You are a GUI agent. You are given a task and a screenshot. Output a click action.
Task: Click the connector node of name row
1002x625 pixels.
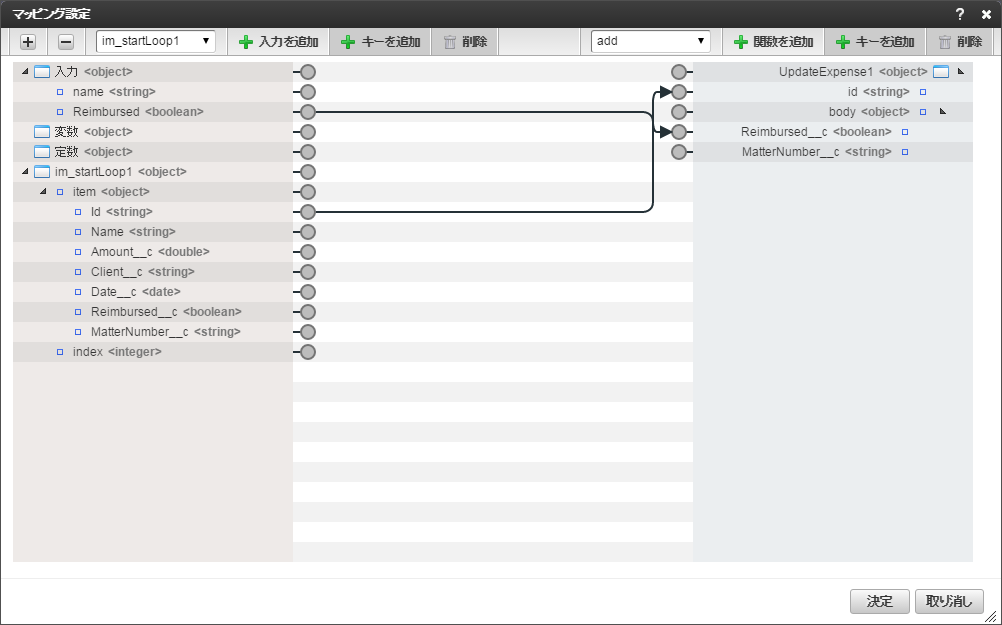308,91
